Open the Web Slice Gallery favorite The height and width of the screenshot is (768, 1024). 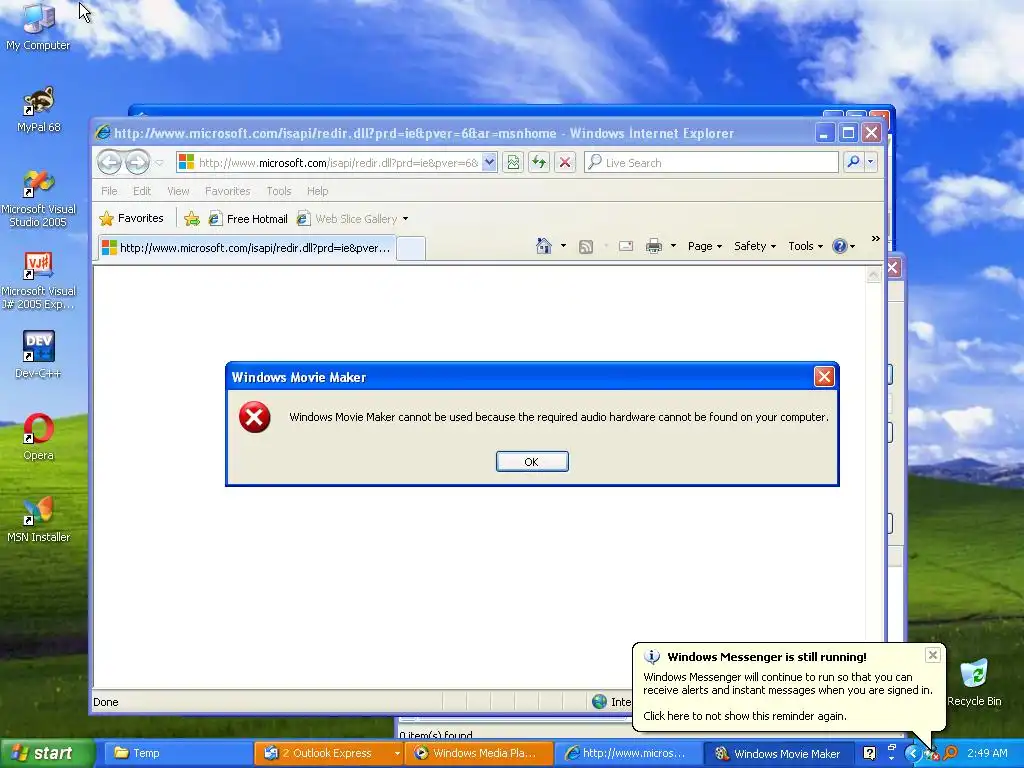347,219
